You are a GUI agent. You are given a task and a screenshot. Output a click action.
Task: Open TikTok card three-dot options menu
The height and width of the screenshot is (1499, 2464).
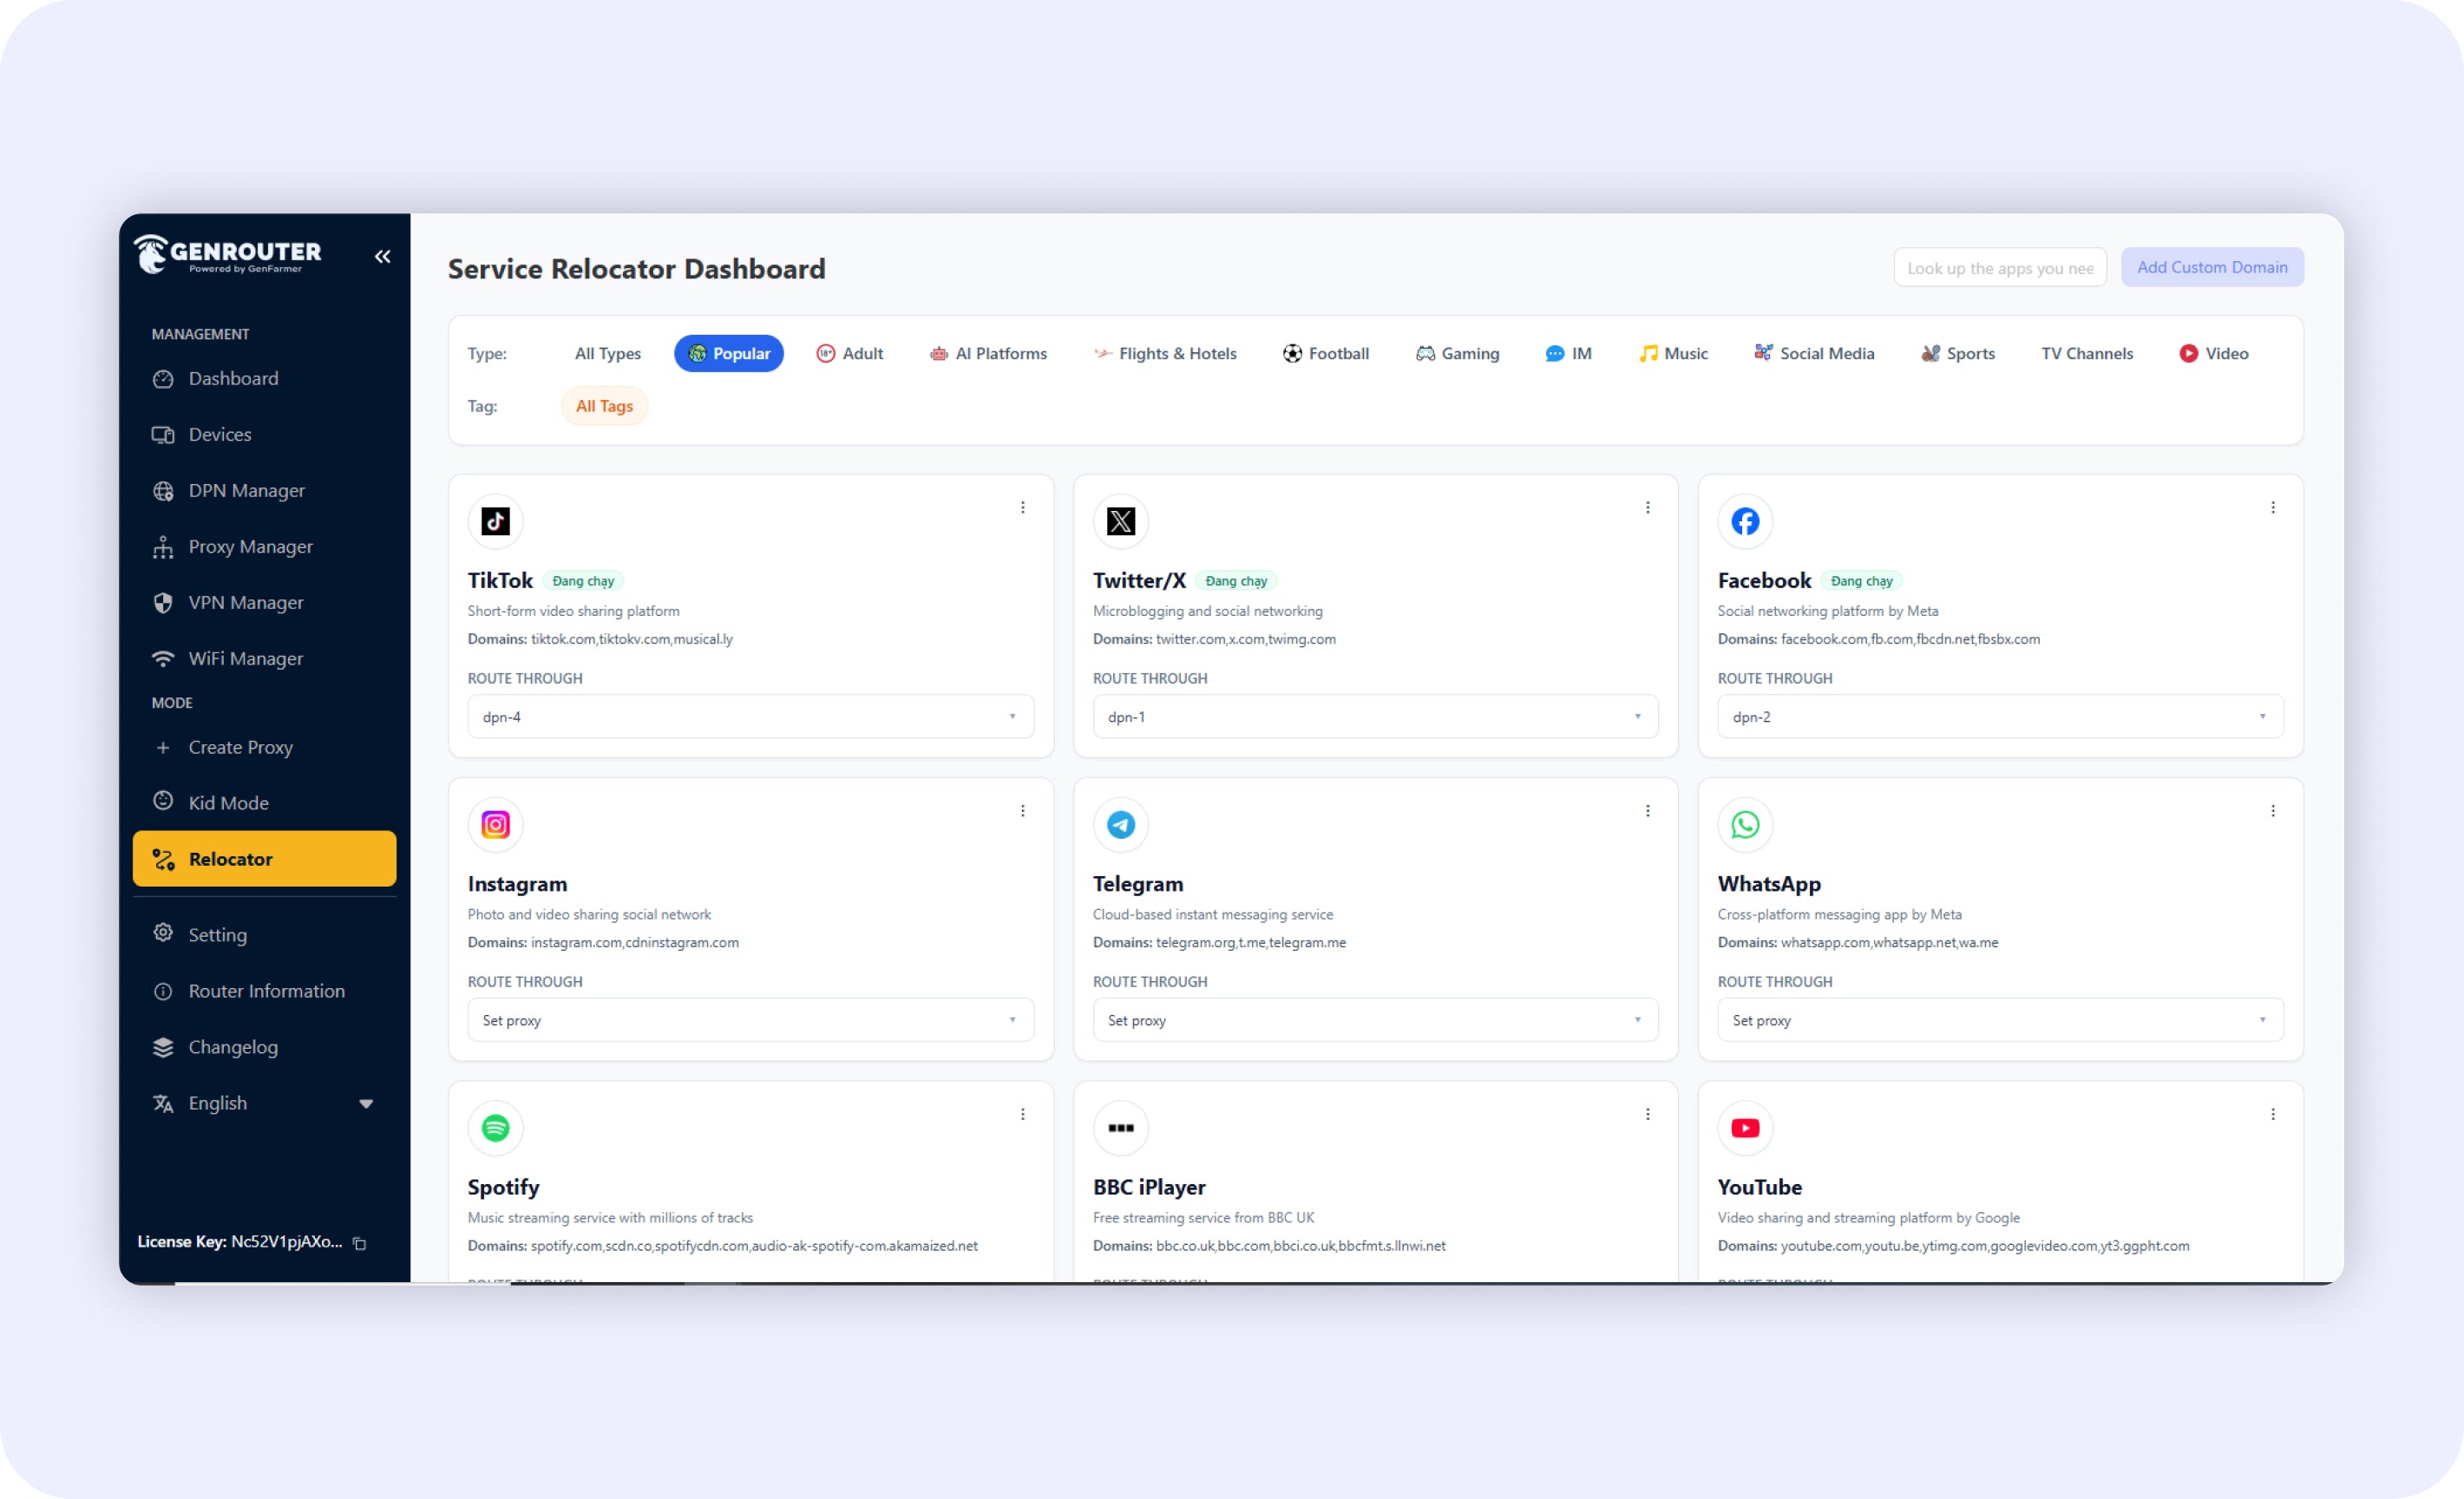click(1022, 507)
